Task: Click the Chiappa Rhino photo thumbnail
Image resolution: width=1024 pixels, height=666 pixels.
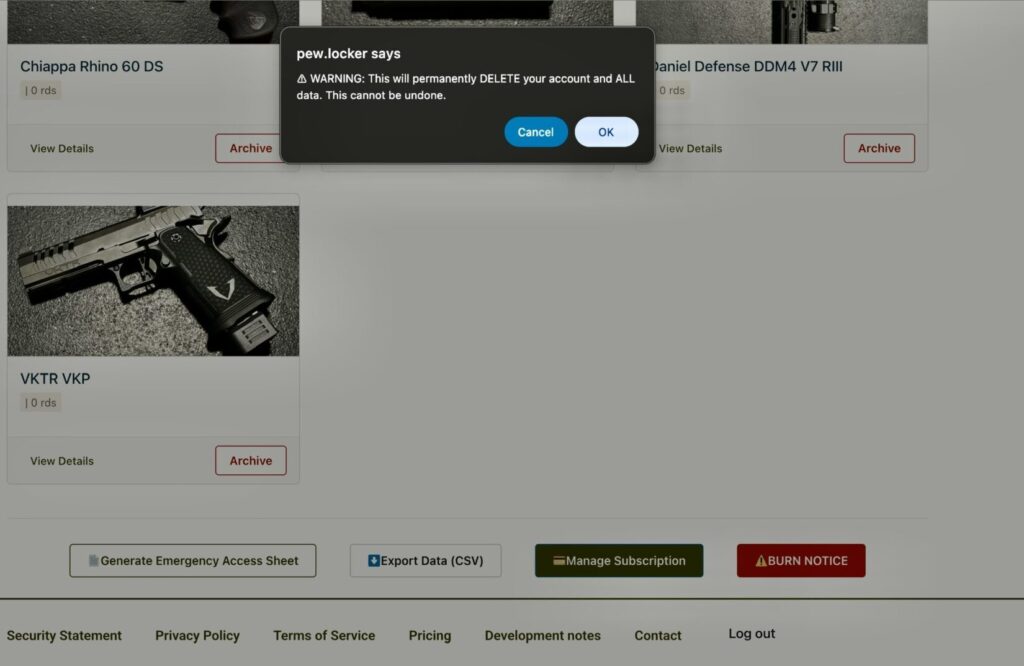Action: coord(153,22)
